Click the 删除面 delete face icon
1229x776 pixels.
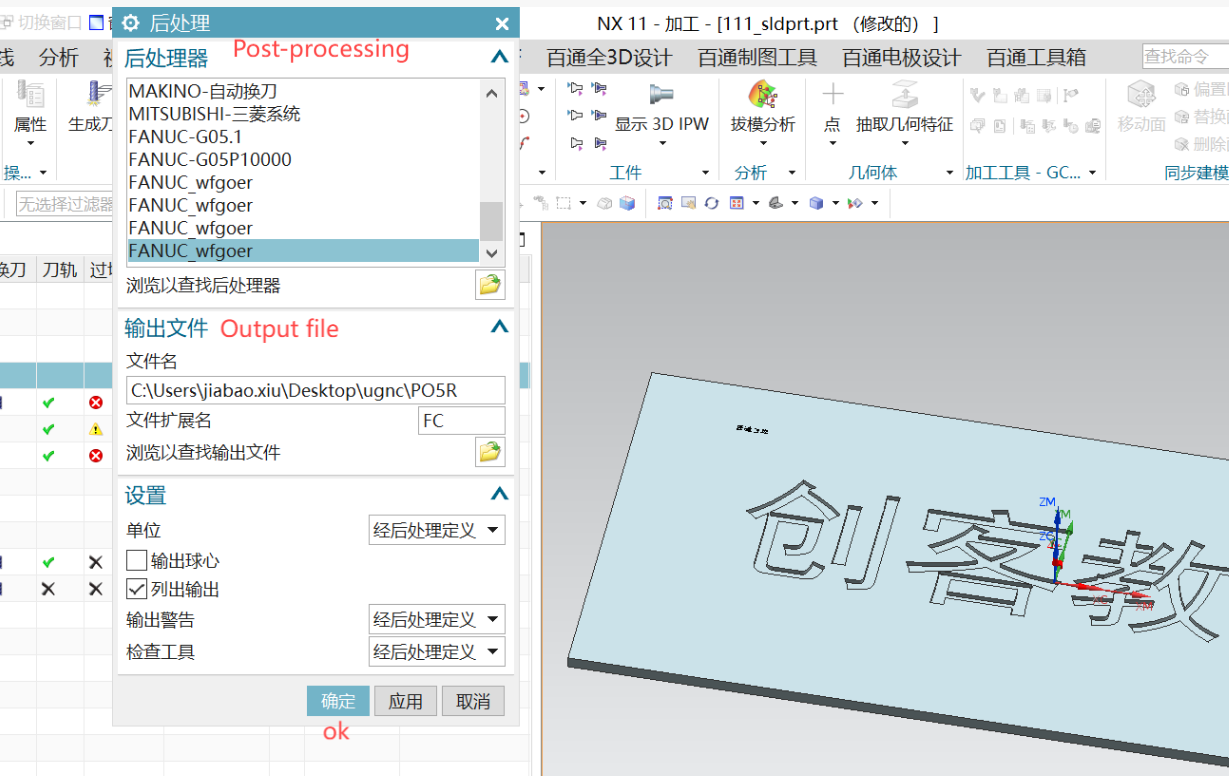coord(1182,143)
